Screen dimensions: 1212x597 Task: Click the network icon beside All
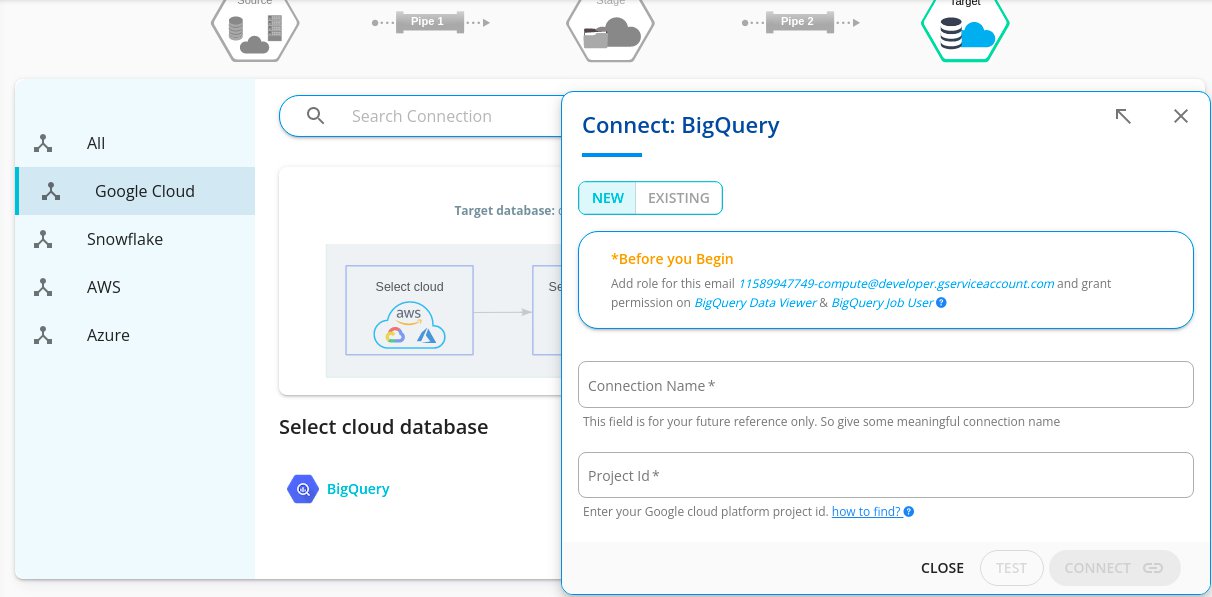click(43, 143)
